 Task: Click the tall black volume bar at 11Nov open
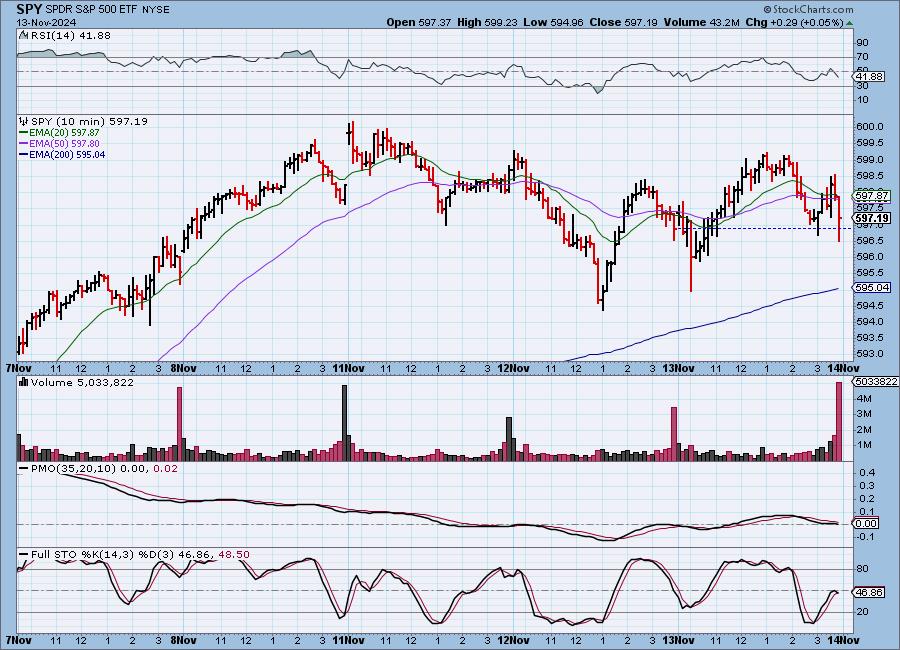coord(344,423)
